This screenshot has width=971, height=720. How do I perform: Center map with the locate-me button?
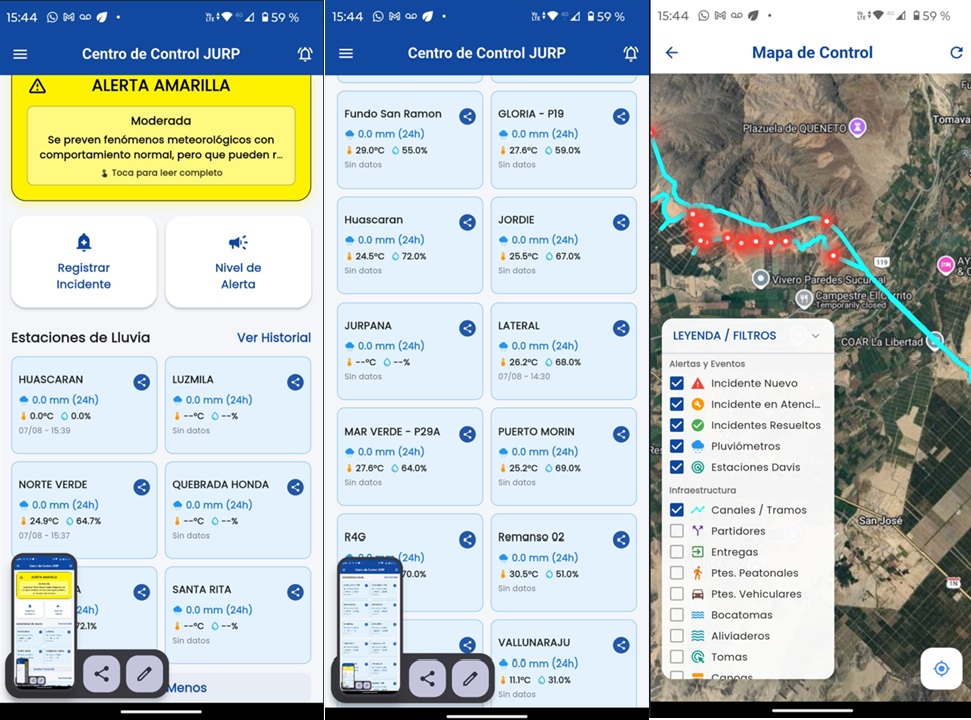[x=941, y=669]
